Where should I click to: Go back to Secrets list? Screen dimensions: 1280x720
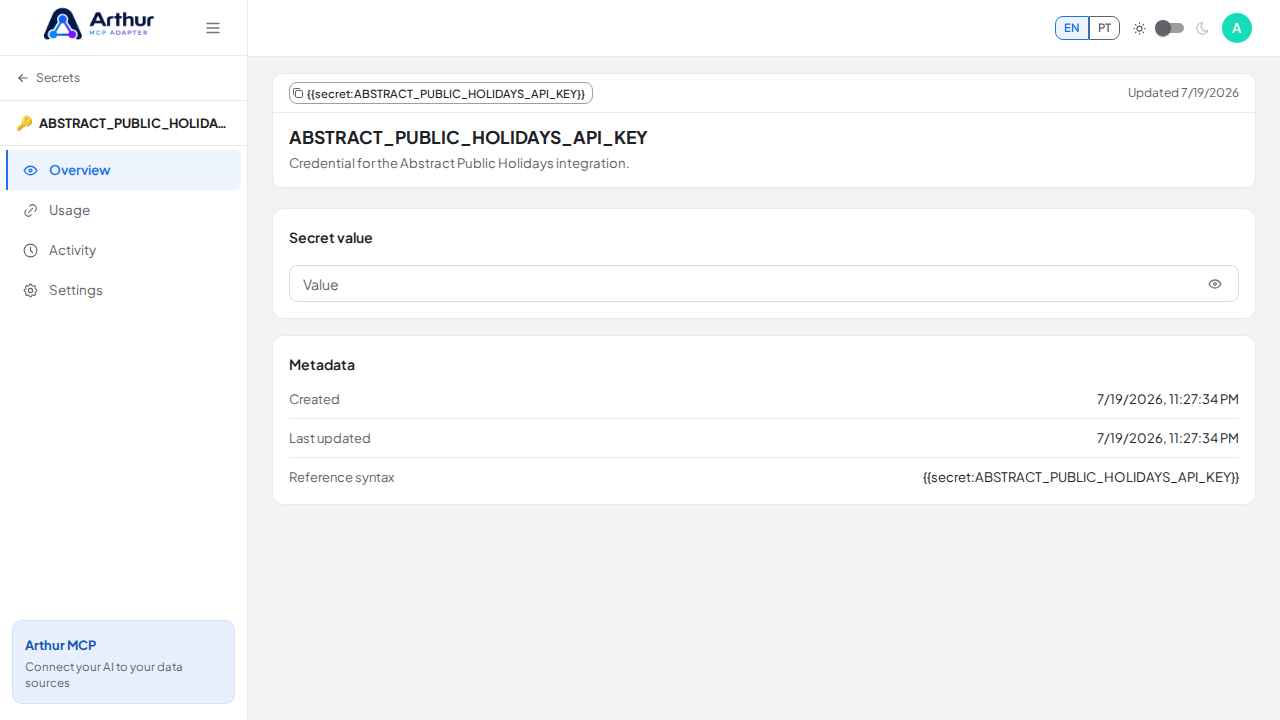point(48,78)
